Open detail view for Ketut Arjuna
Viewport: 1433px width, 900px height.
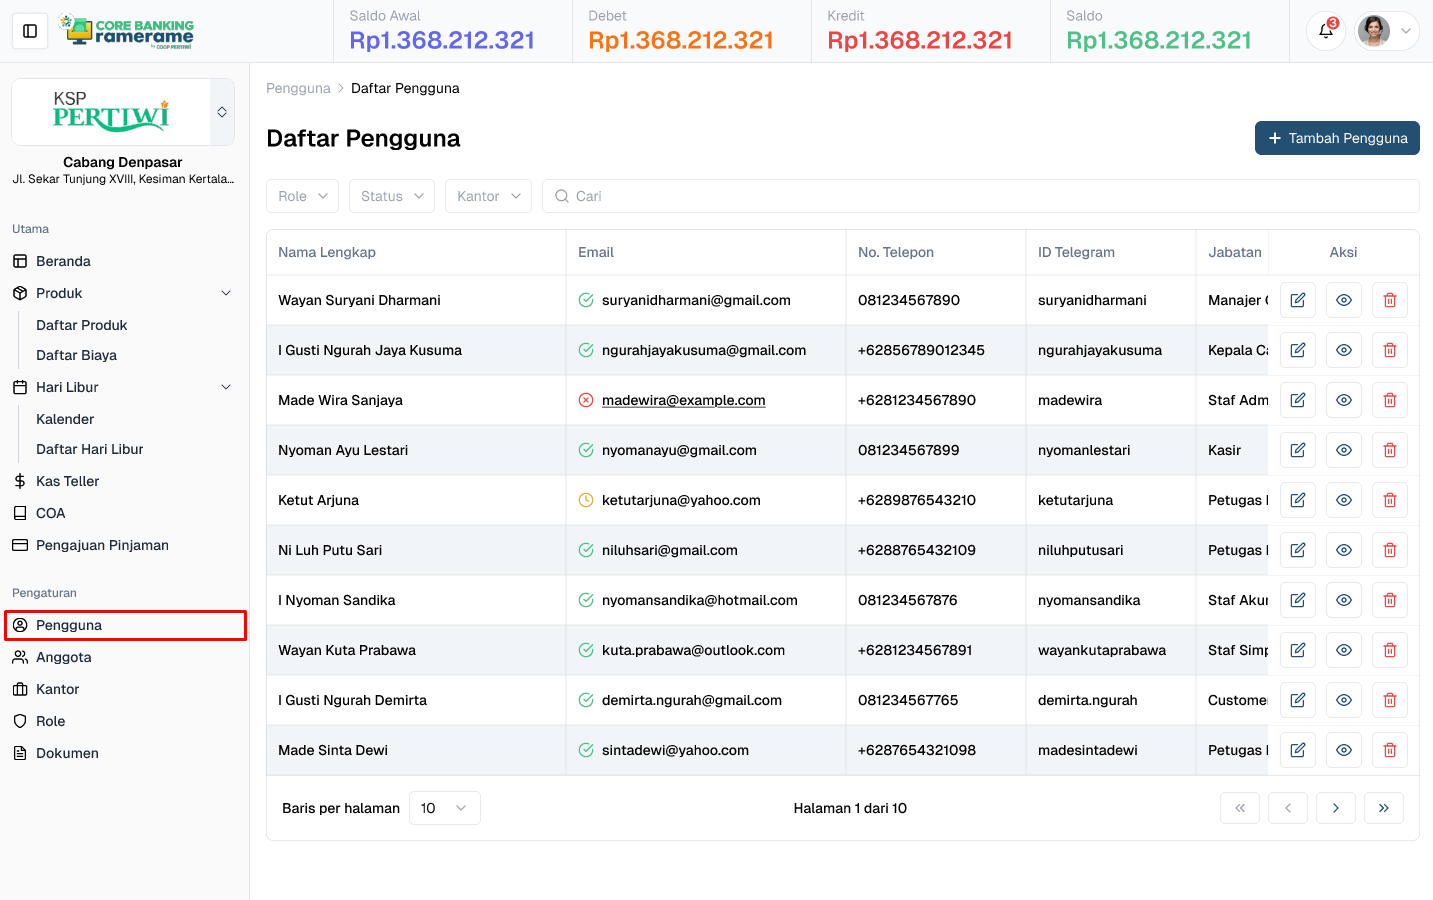click(x=1343, y=500)
